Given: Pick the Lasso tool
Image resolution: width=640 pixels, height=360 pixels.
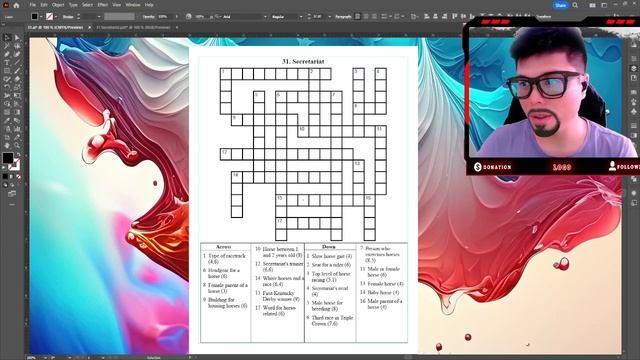Looking at the screenshot, I should pos(17,46).
